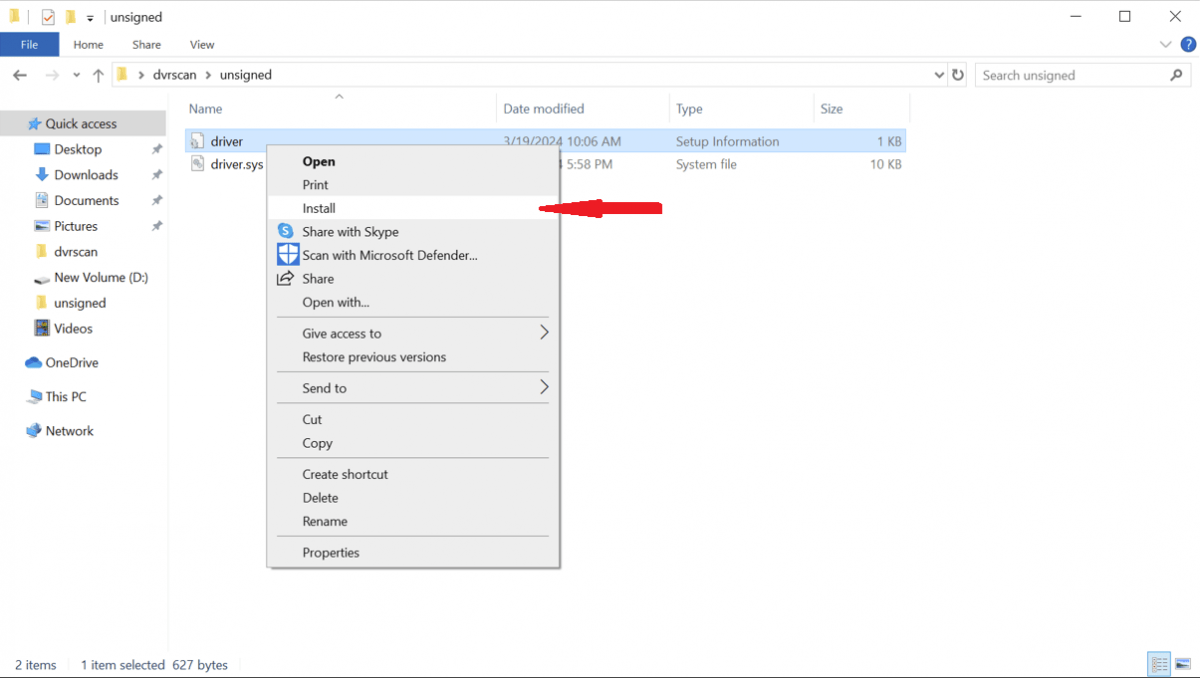Click dvrscan in the address path
This screenshot has height=678, width=1200.
click(175, 75)
